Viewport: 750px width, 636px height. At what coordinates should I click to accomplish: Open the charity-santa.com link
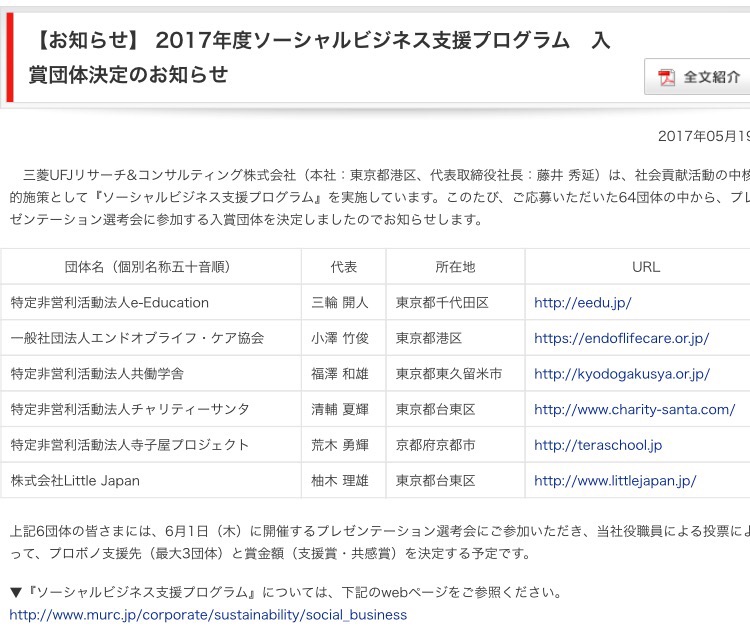634,409
